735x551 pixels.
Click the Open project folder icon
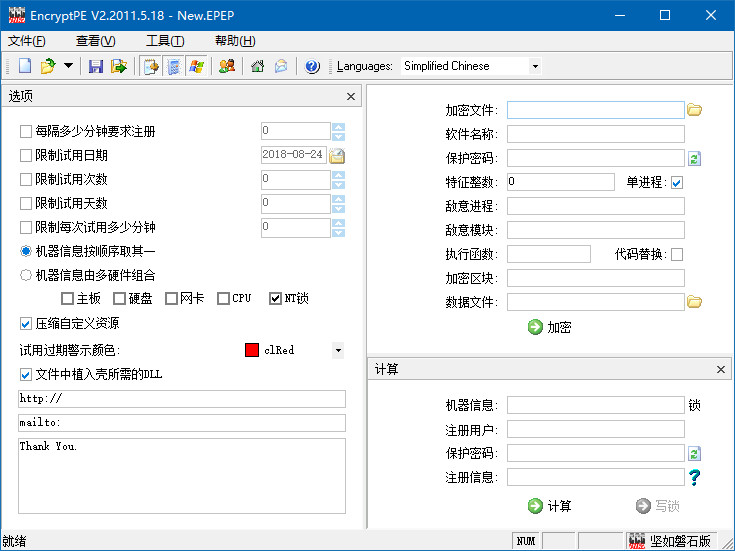coord(48,66)
